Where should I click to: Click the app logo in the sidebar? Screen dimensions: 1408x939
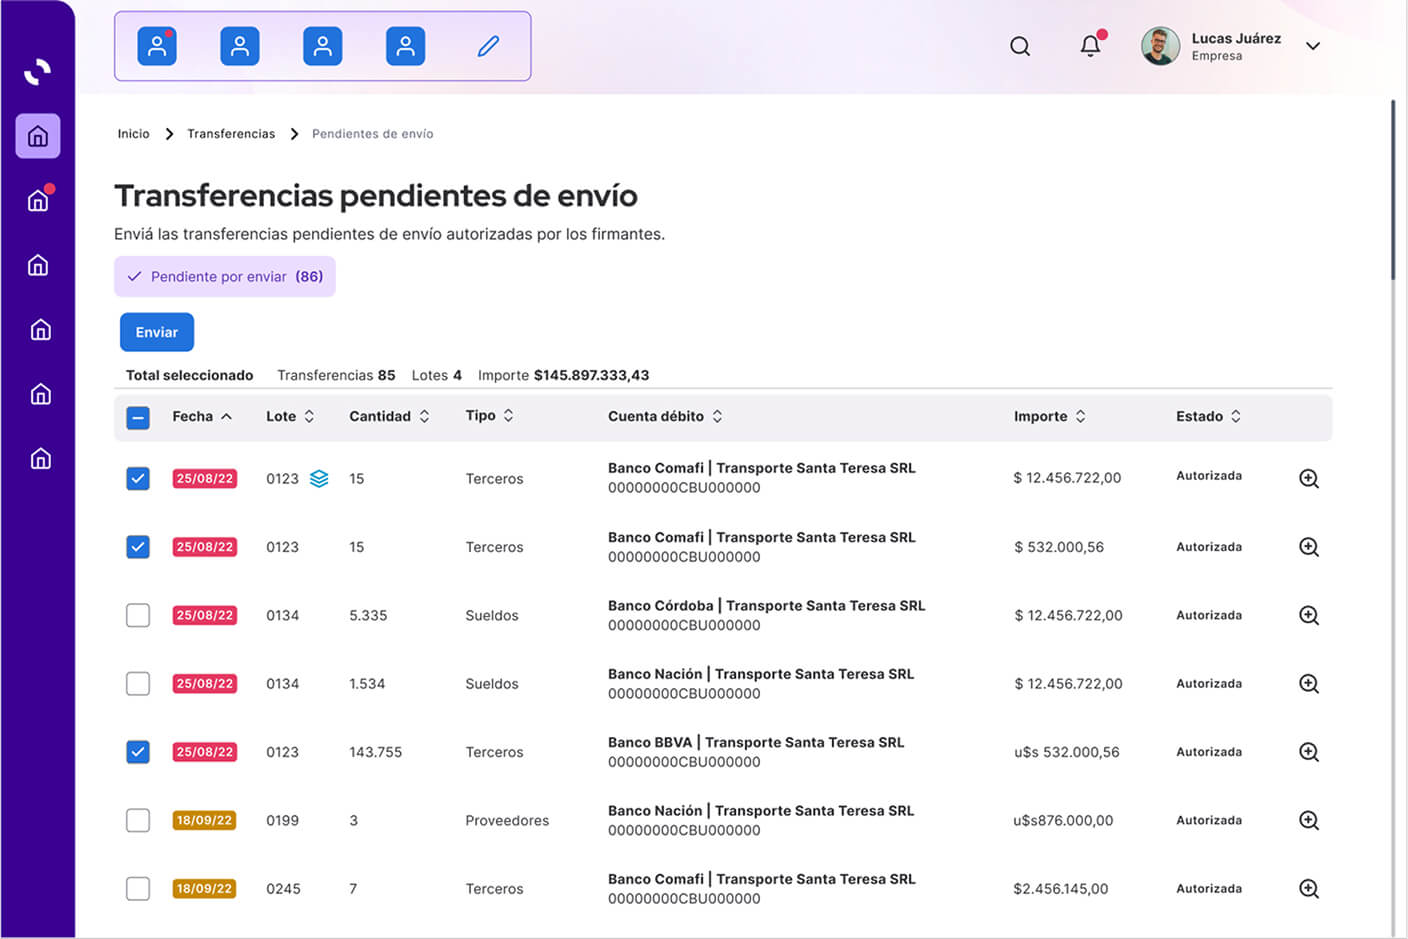click(x=37, y=72)
